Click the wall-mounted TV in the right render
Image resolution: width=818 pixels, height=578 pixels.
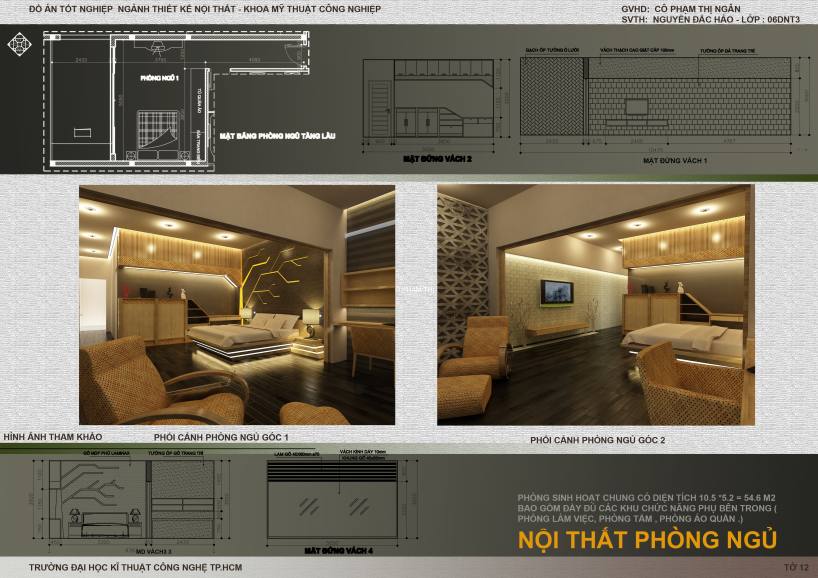555,291
